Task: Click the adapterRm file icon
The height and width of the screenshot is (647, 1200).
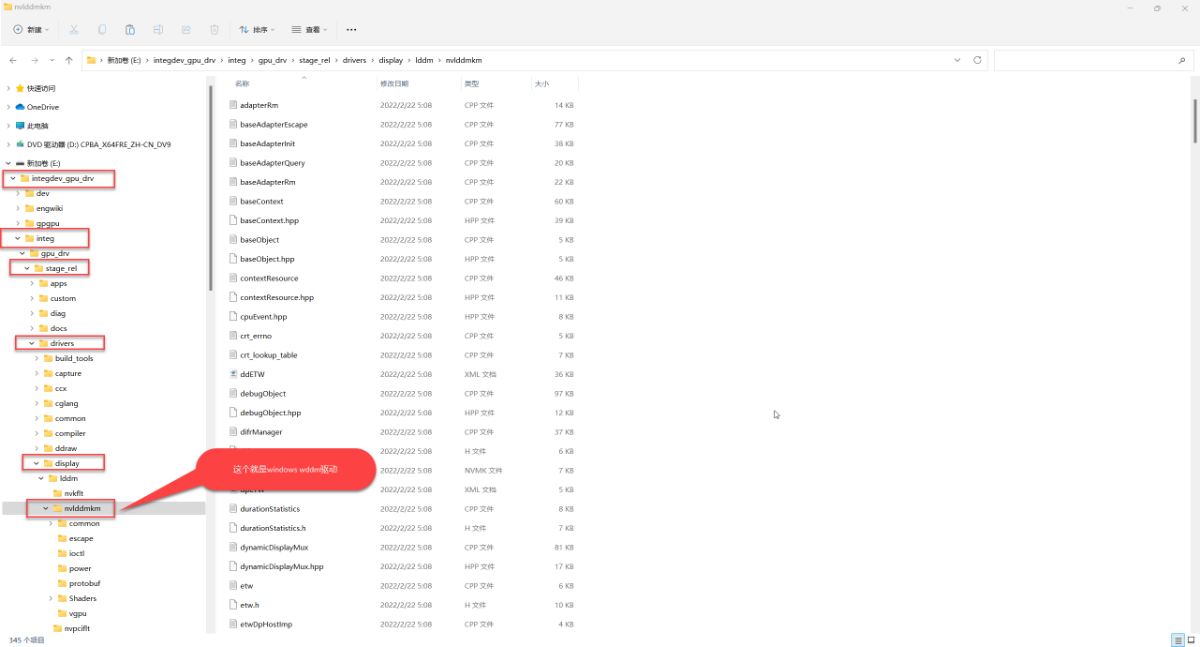Action: [233, 105]
